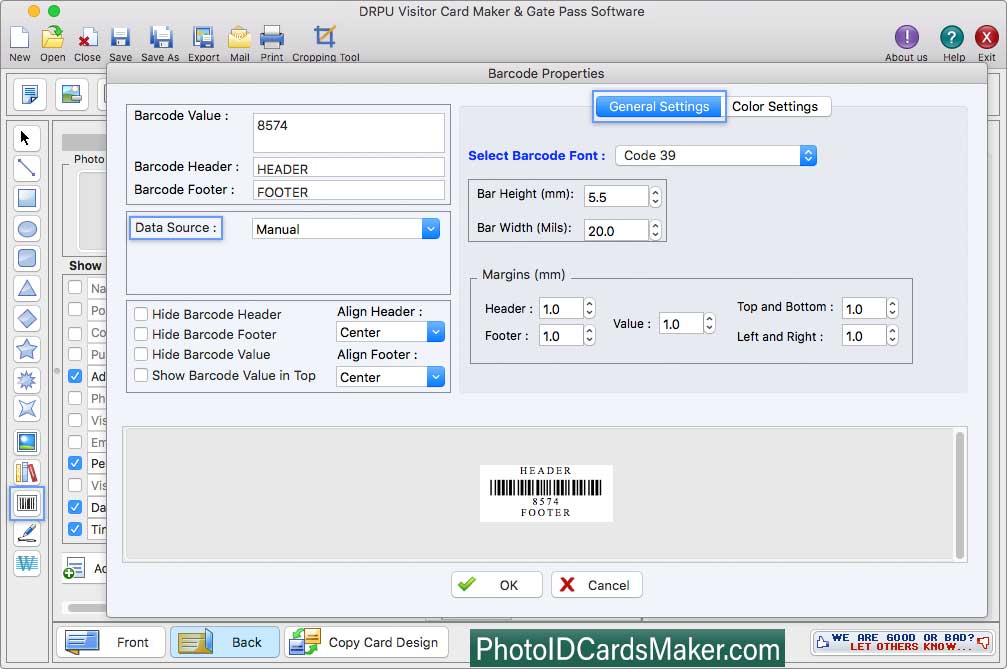Screen dimensions: 1007x669
Task: Select the Signature pen tool
Action: click(x=26, y=533)
